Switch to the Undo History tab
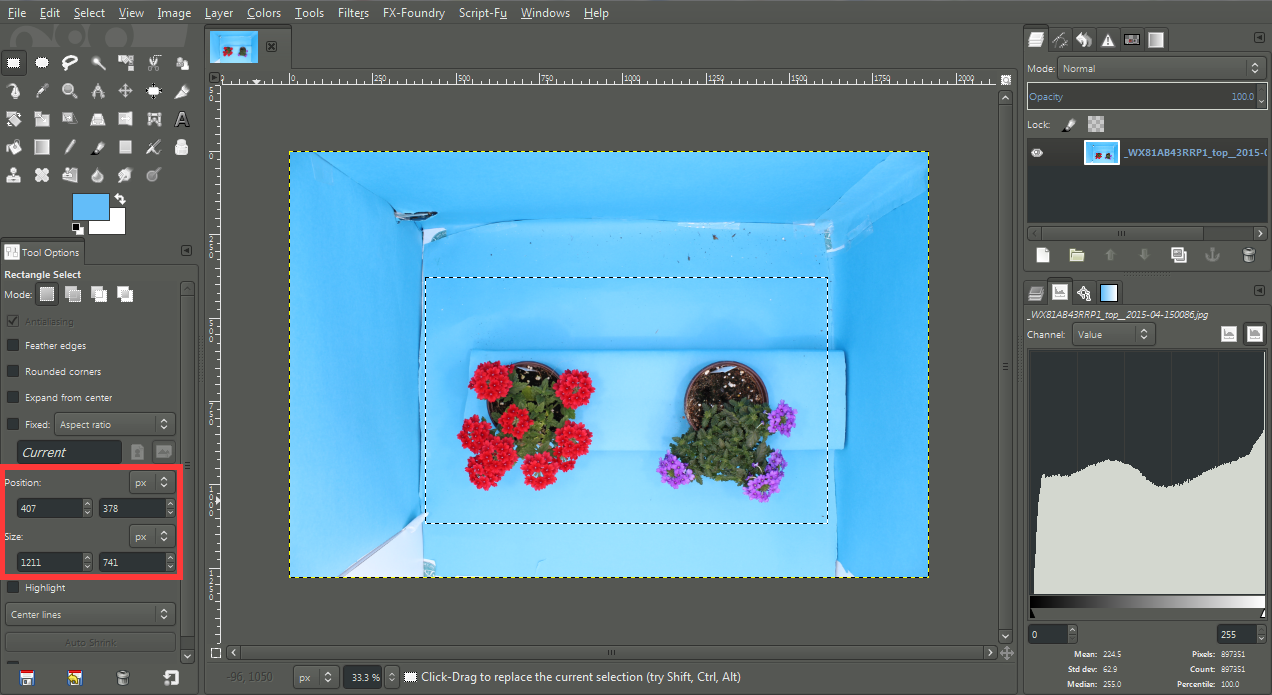This screenshot has height=695, width=1272. (x=1084, y=40)
